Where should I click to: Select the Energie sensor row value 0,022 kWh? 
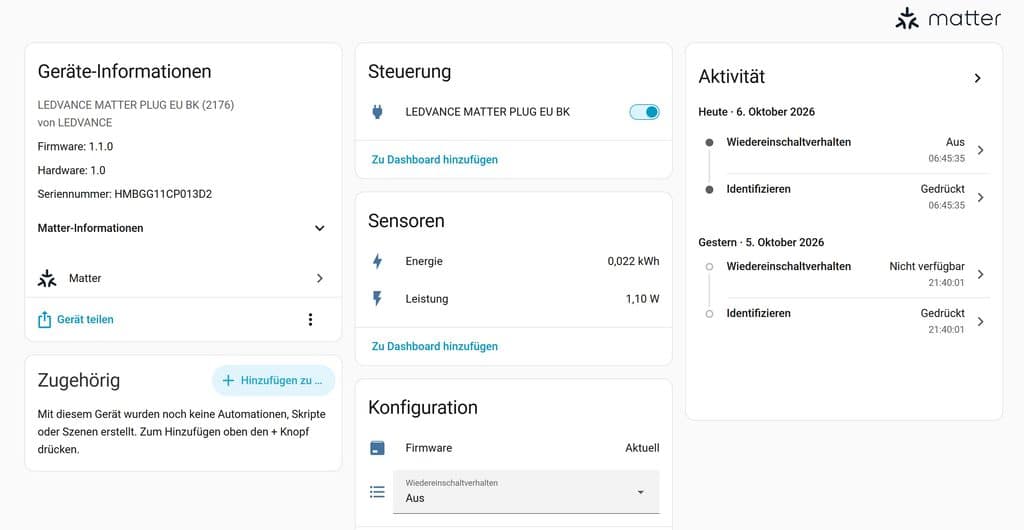[633, 261]
